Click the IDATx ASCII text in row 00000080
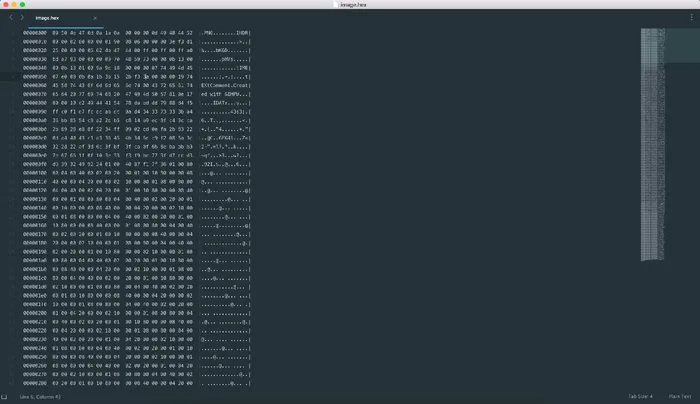This screenshot has height=404, width=700. 221,103
